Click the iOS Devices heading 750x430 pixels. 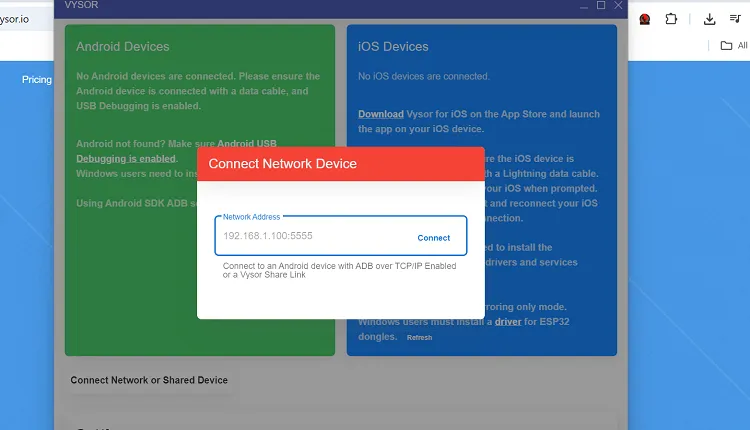(393, 46)
